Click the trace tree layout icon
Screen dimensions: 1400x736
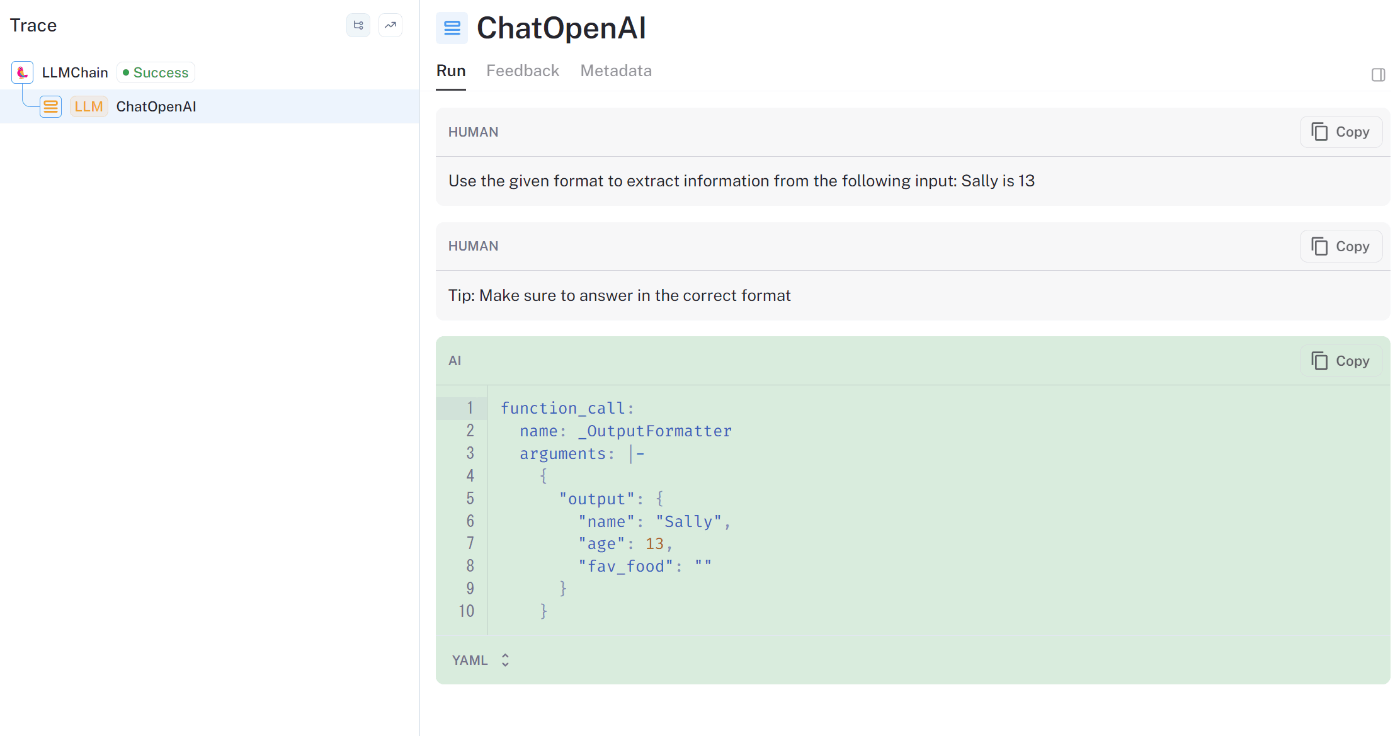click(358, 25)
